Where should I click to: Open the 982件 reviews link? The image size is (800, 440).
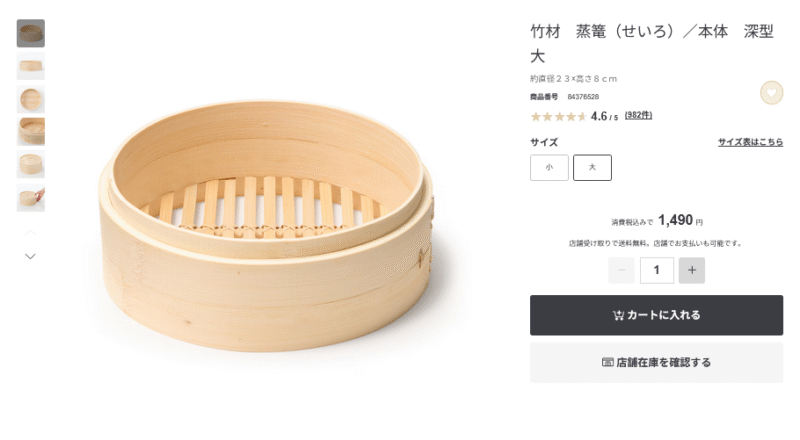(x=638, y=115)
